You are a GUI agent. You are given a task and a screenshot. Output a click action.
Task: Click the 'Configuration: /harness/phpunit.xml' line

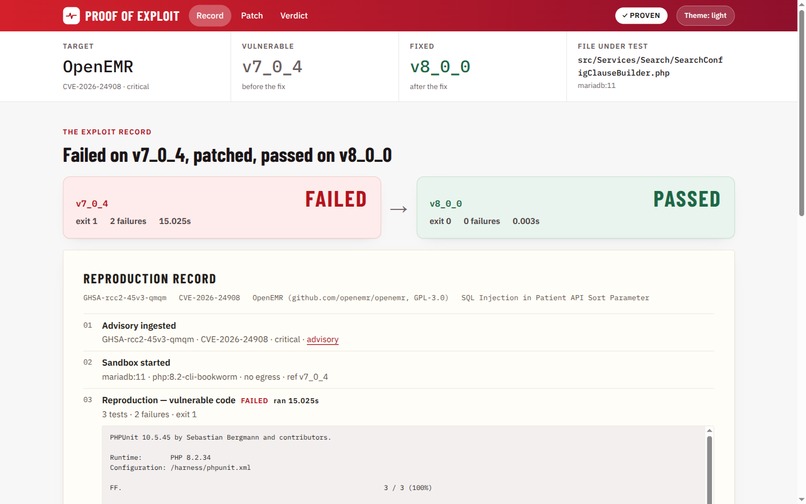[180, 467]
